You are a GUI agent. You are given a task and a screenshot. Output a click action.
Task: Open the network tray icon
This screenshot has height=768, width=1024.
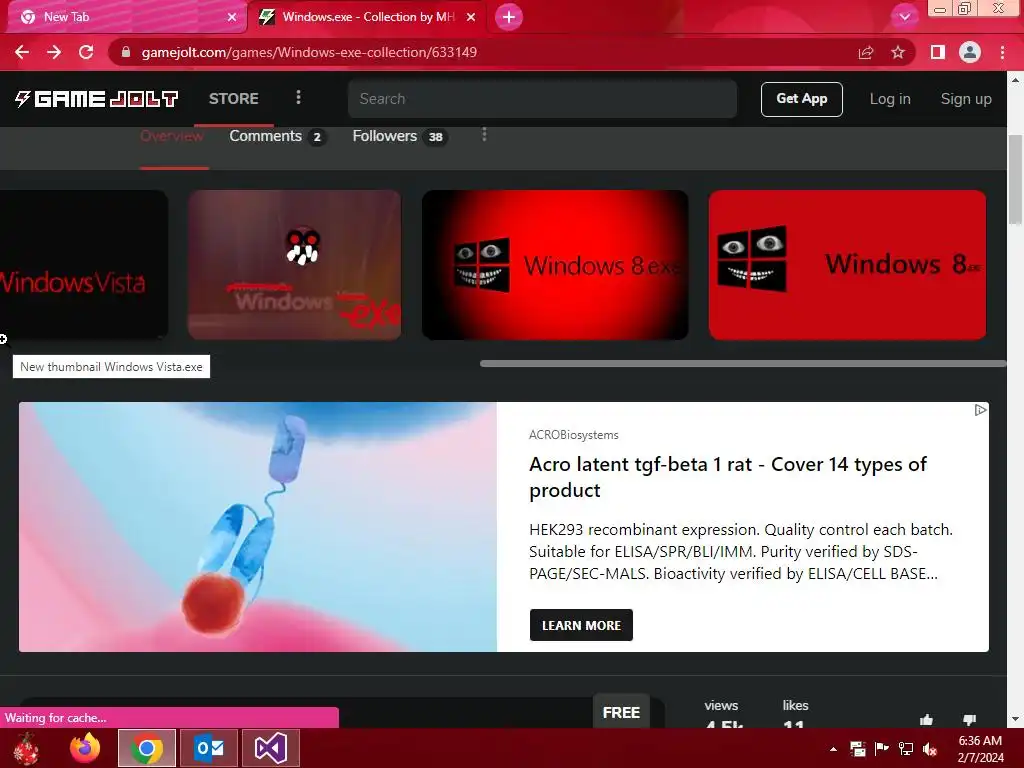(x=906, y=749)
